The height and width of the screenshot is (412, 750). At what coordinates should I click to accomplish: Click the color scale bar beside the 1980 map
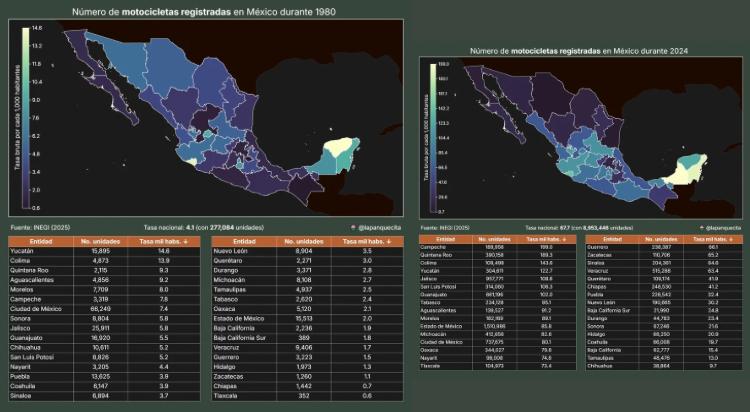point(25,110)
